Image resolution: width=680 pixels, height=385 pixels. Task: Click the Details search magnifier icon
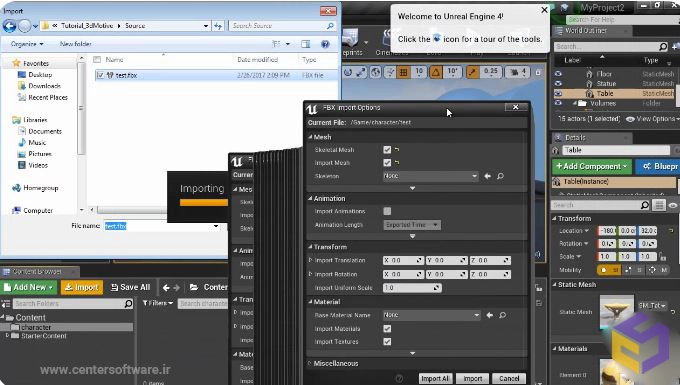click(x=644, y=205)
